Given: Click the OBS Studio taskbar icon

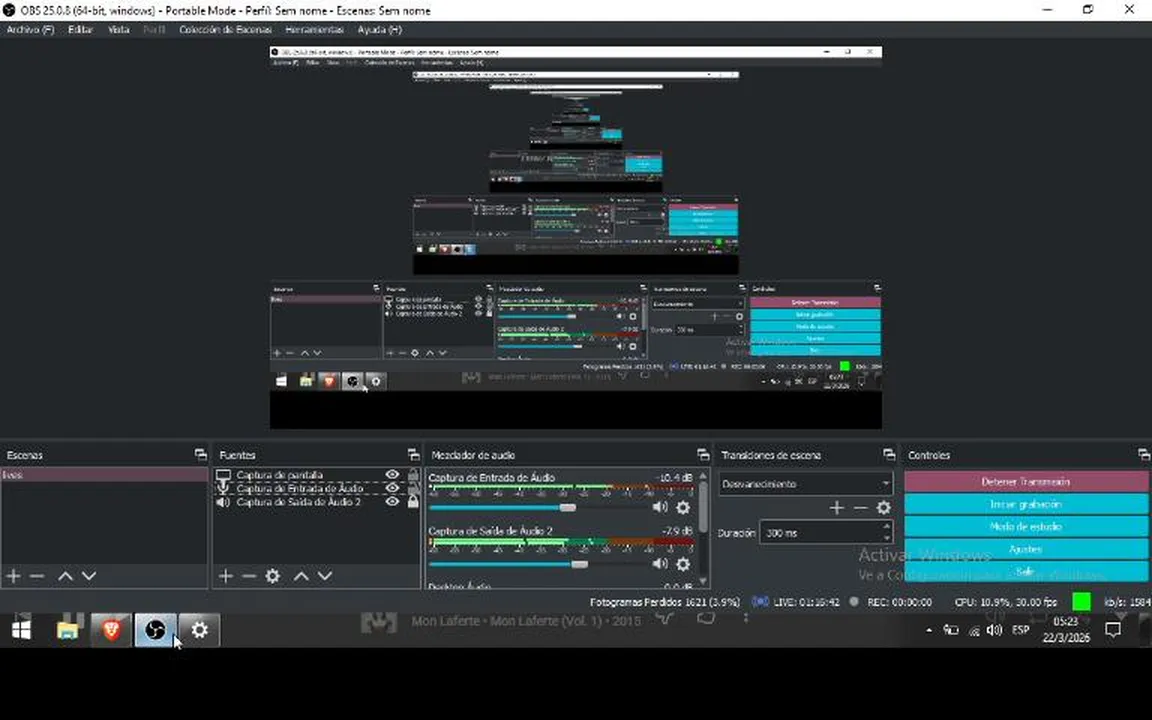Looking at the screenshot, I should click(x=155, y=630).
